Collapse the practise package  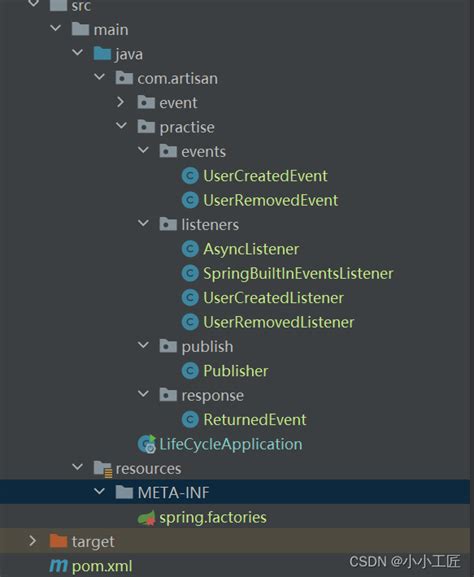point(121,126)
